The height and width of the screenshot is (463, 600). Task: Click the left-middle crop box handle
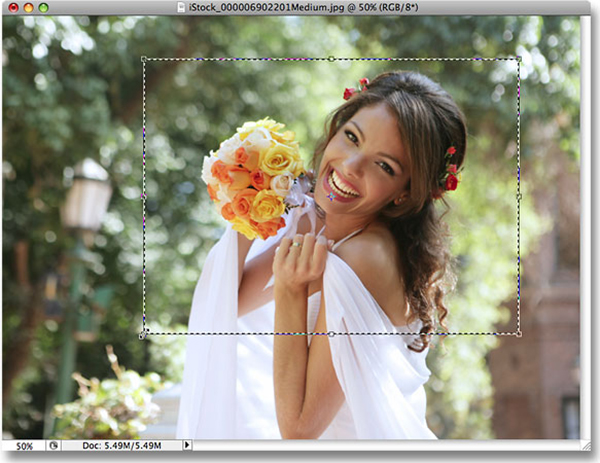144,196
